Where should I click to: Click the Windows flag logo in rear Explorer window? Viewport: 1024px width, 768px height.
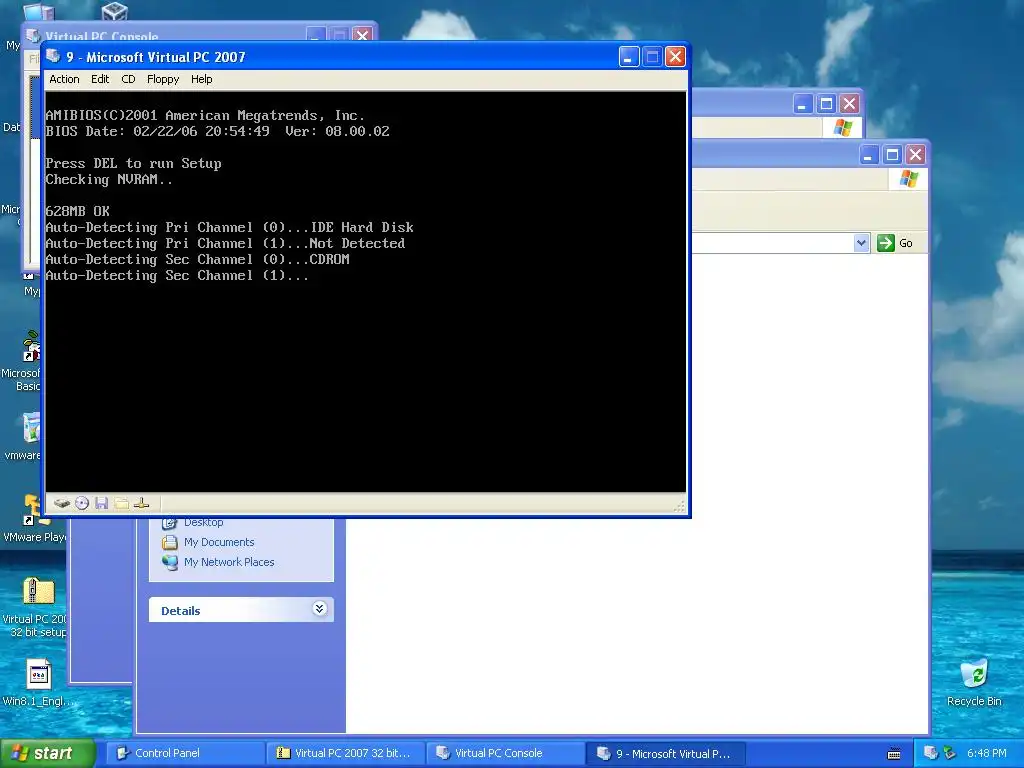(x=842, y=127)
